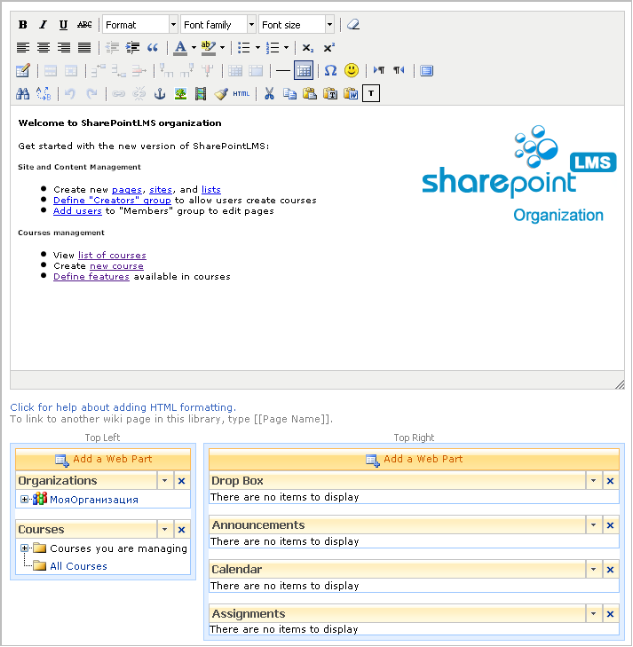Clean up messy code with broom icon
This screenshot has width=633, height=647.
[x=221, y=94]
